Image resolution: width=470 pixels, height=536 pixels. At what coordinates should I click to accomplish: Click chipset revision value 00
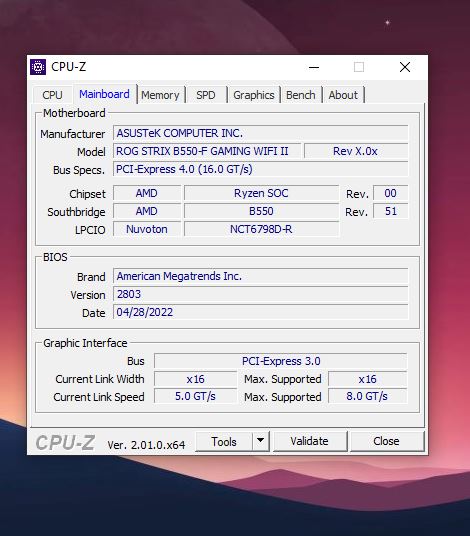click(390, 193)
